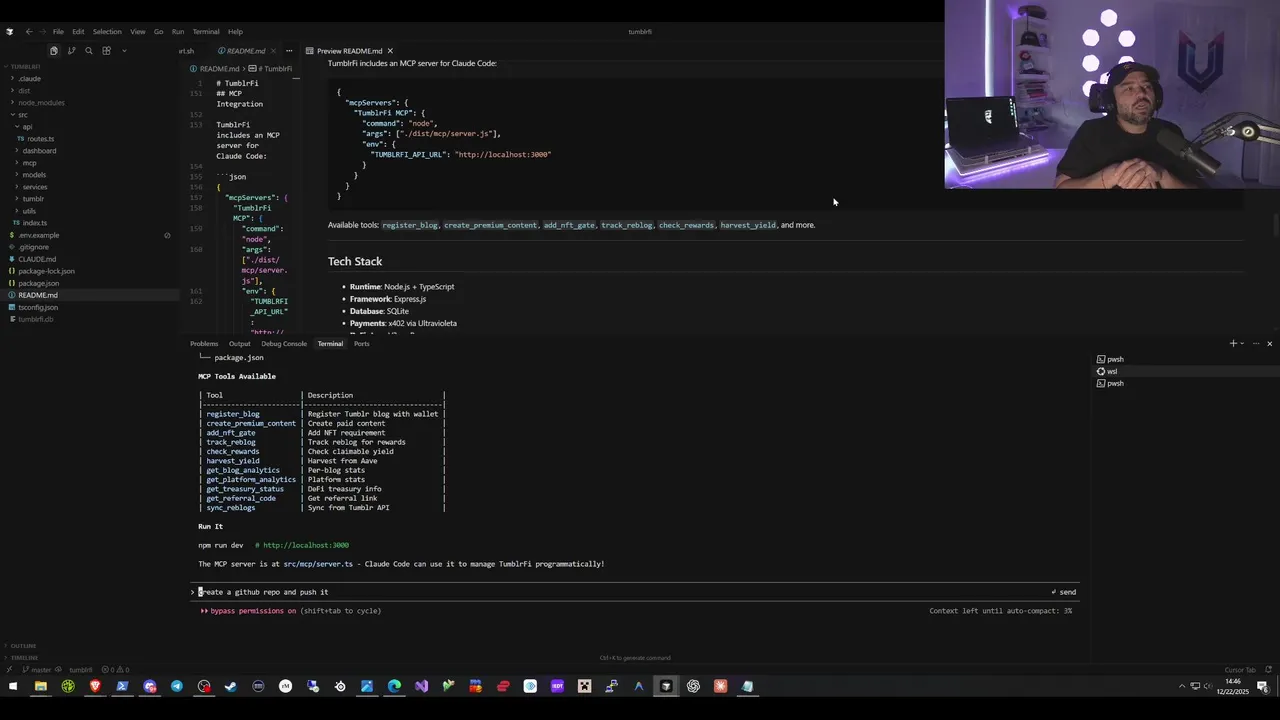Open the Run menu

[x=177, y=32]
